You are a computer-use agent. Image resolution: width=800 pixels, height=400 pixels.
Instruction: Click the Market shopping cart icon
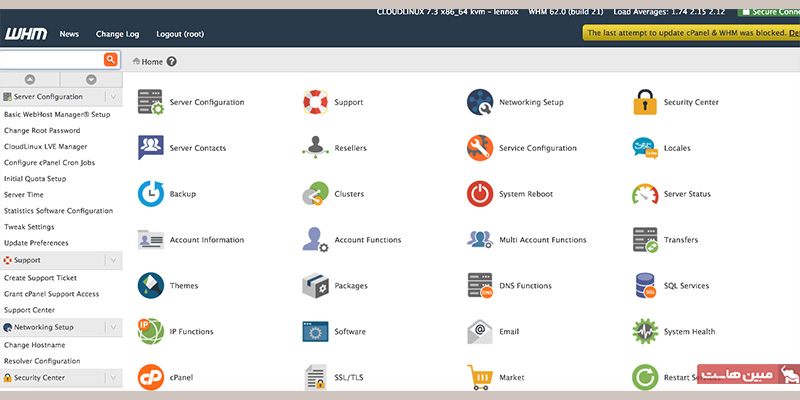480,377
